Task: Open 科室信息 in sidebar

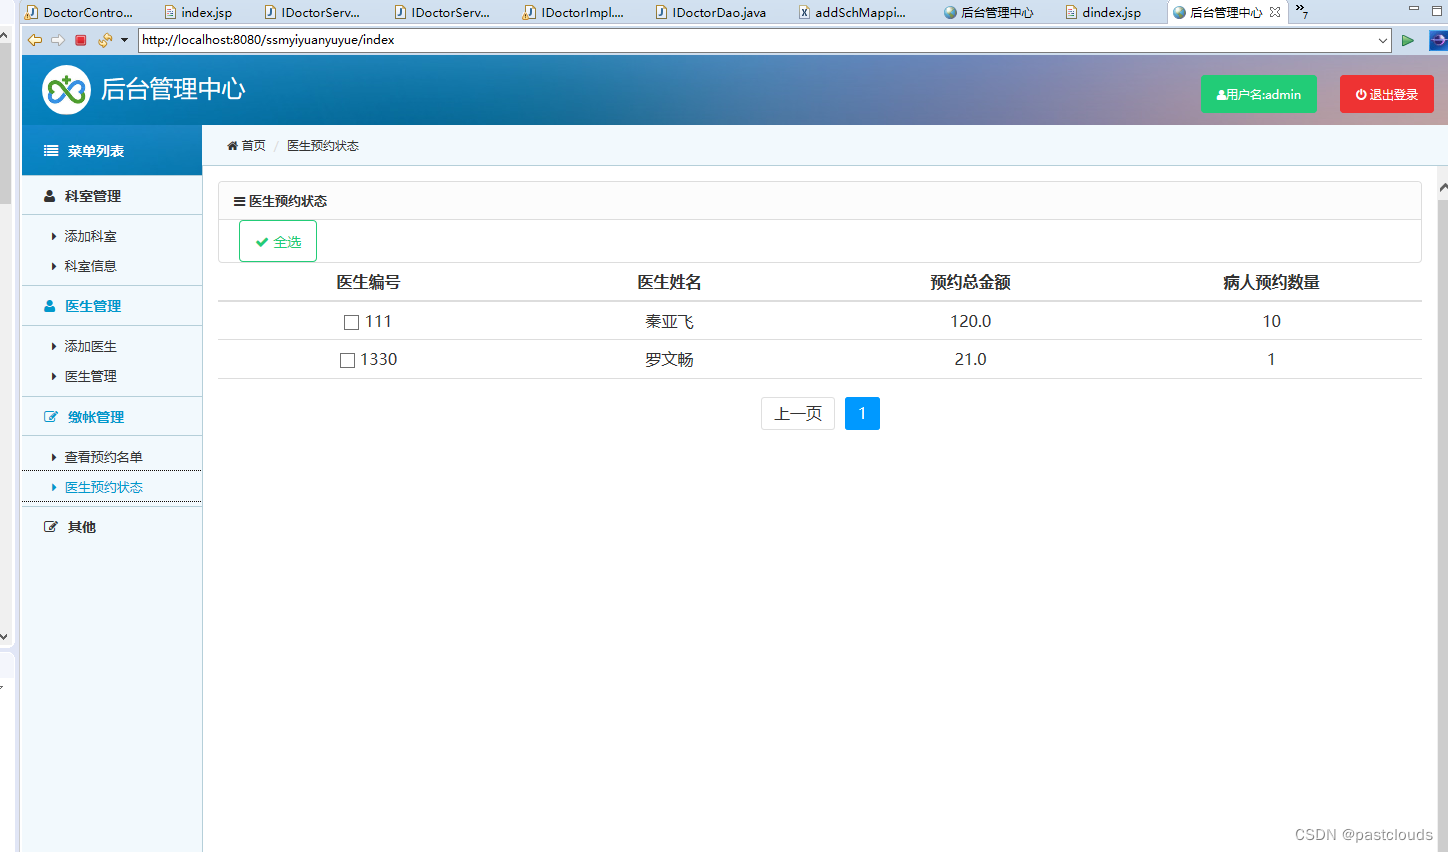Action: [x=91, y=266]
